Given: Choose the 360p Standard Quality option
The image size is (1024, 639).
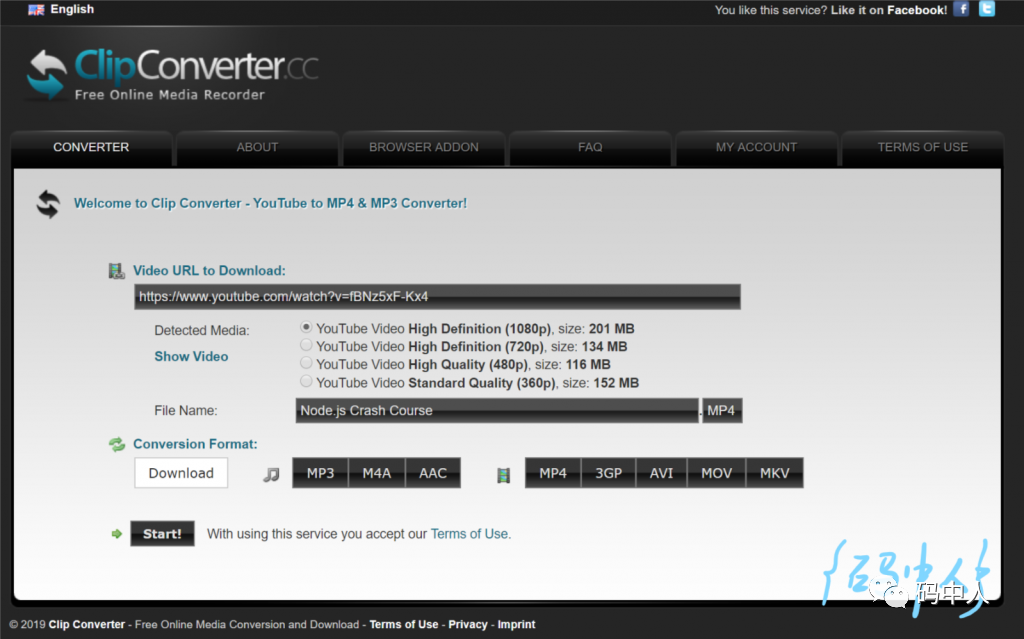Looking at the screenshot, I should coord(306,381).
